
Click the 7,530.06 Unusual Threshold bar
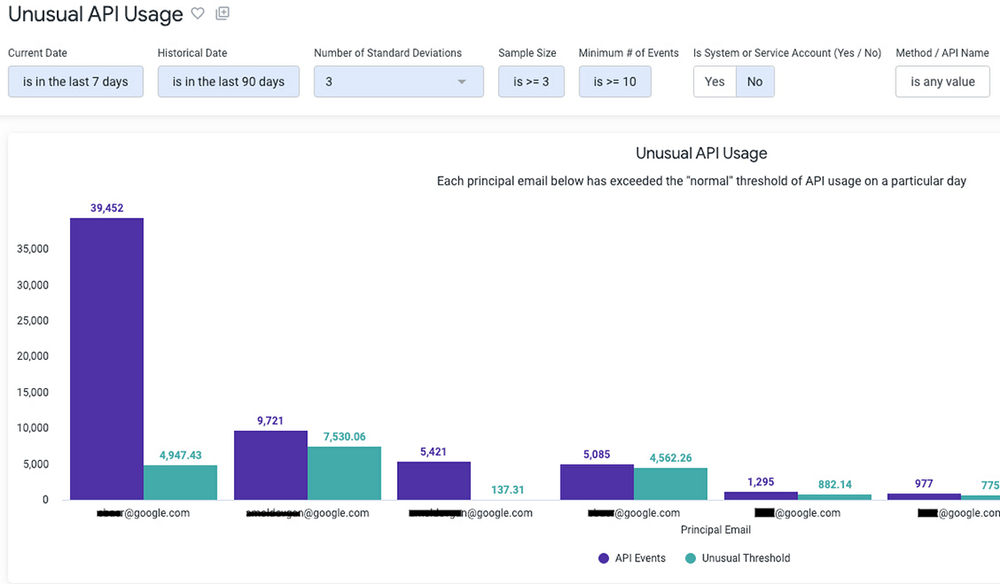[344, 473]
